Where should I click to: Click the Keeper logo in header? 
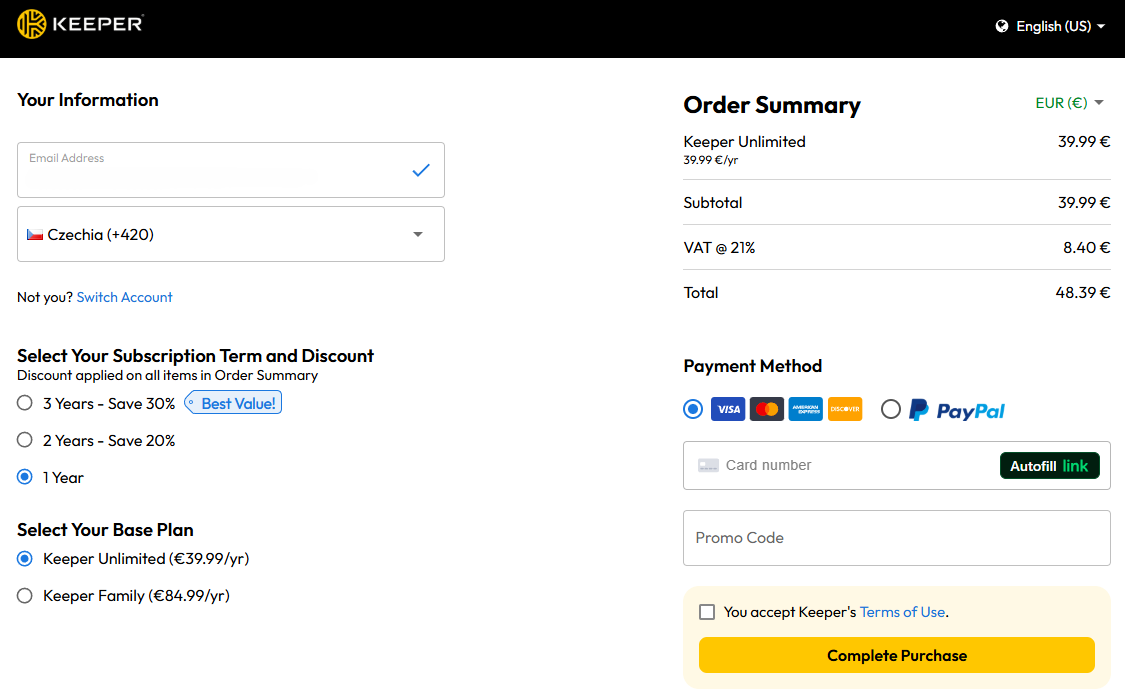[80, 24]
